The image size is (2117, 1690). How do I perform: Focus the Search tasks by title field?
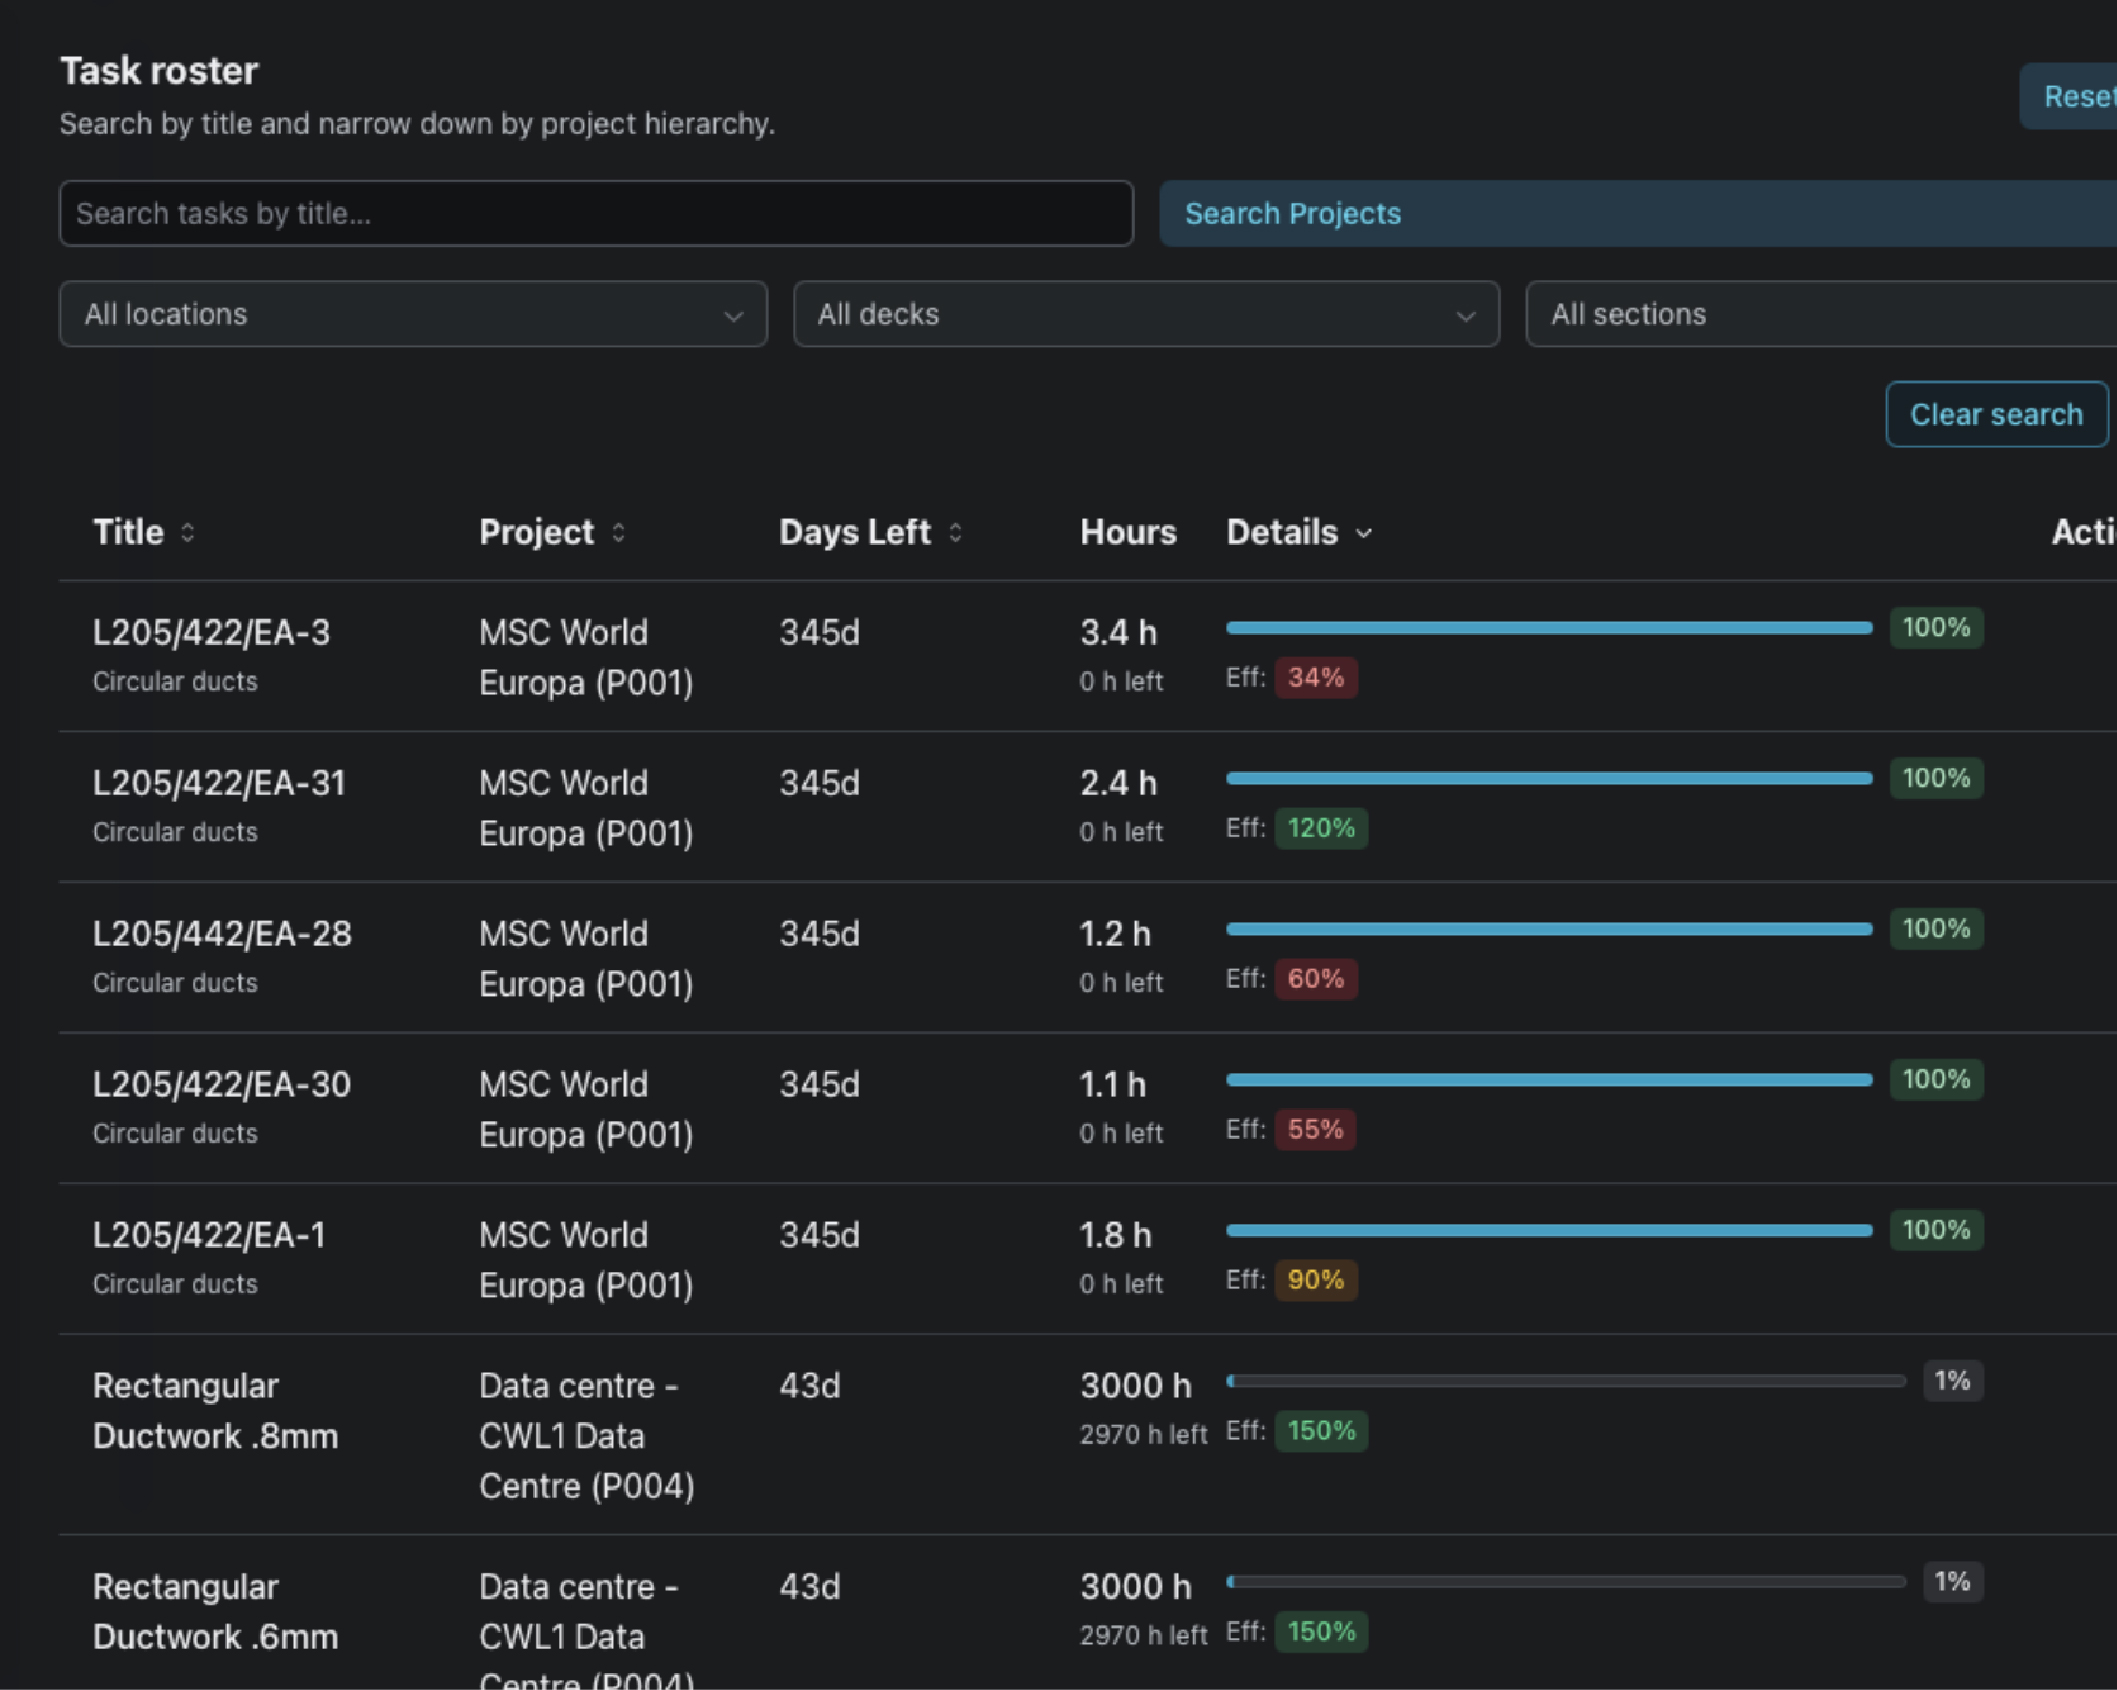(x=596, y=213)
